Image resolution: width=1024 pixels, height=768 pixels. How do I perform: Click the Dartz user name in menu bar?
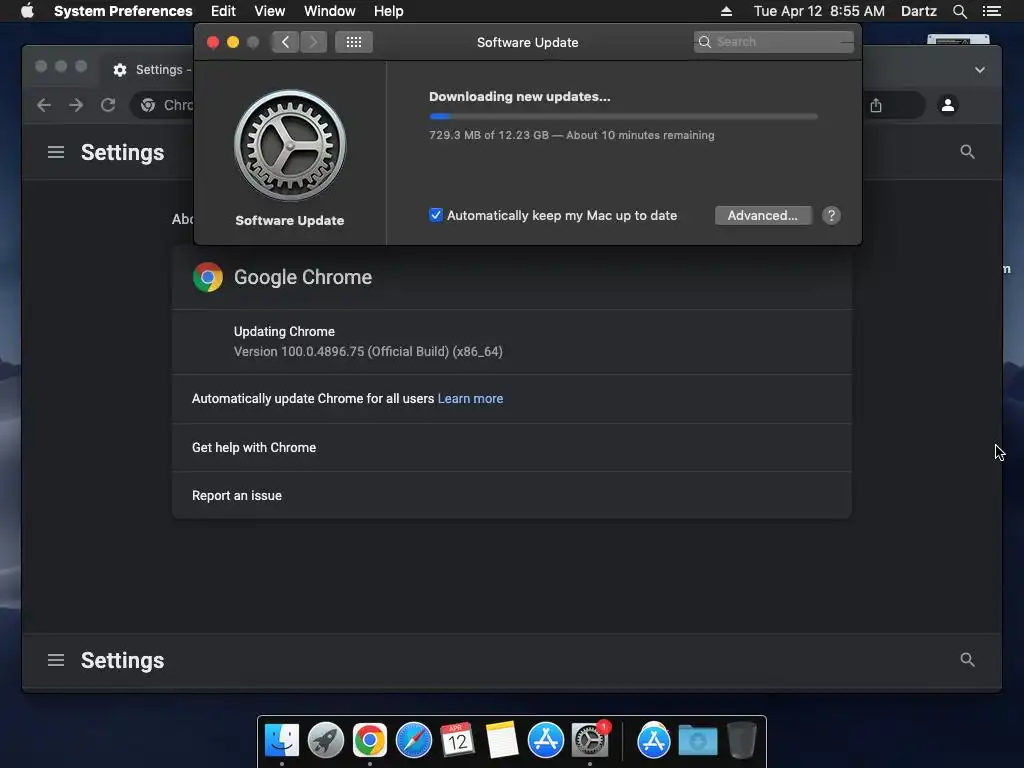point(918,11)
